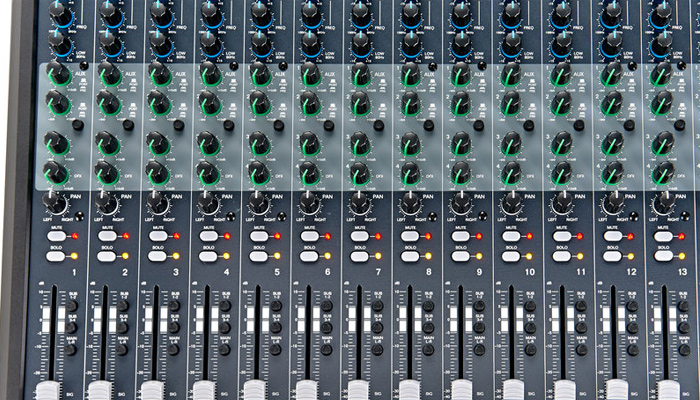Mute channel 13
The width and height of the screenshot is (700, 400).
click(x=664, y=236)
